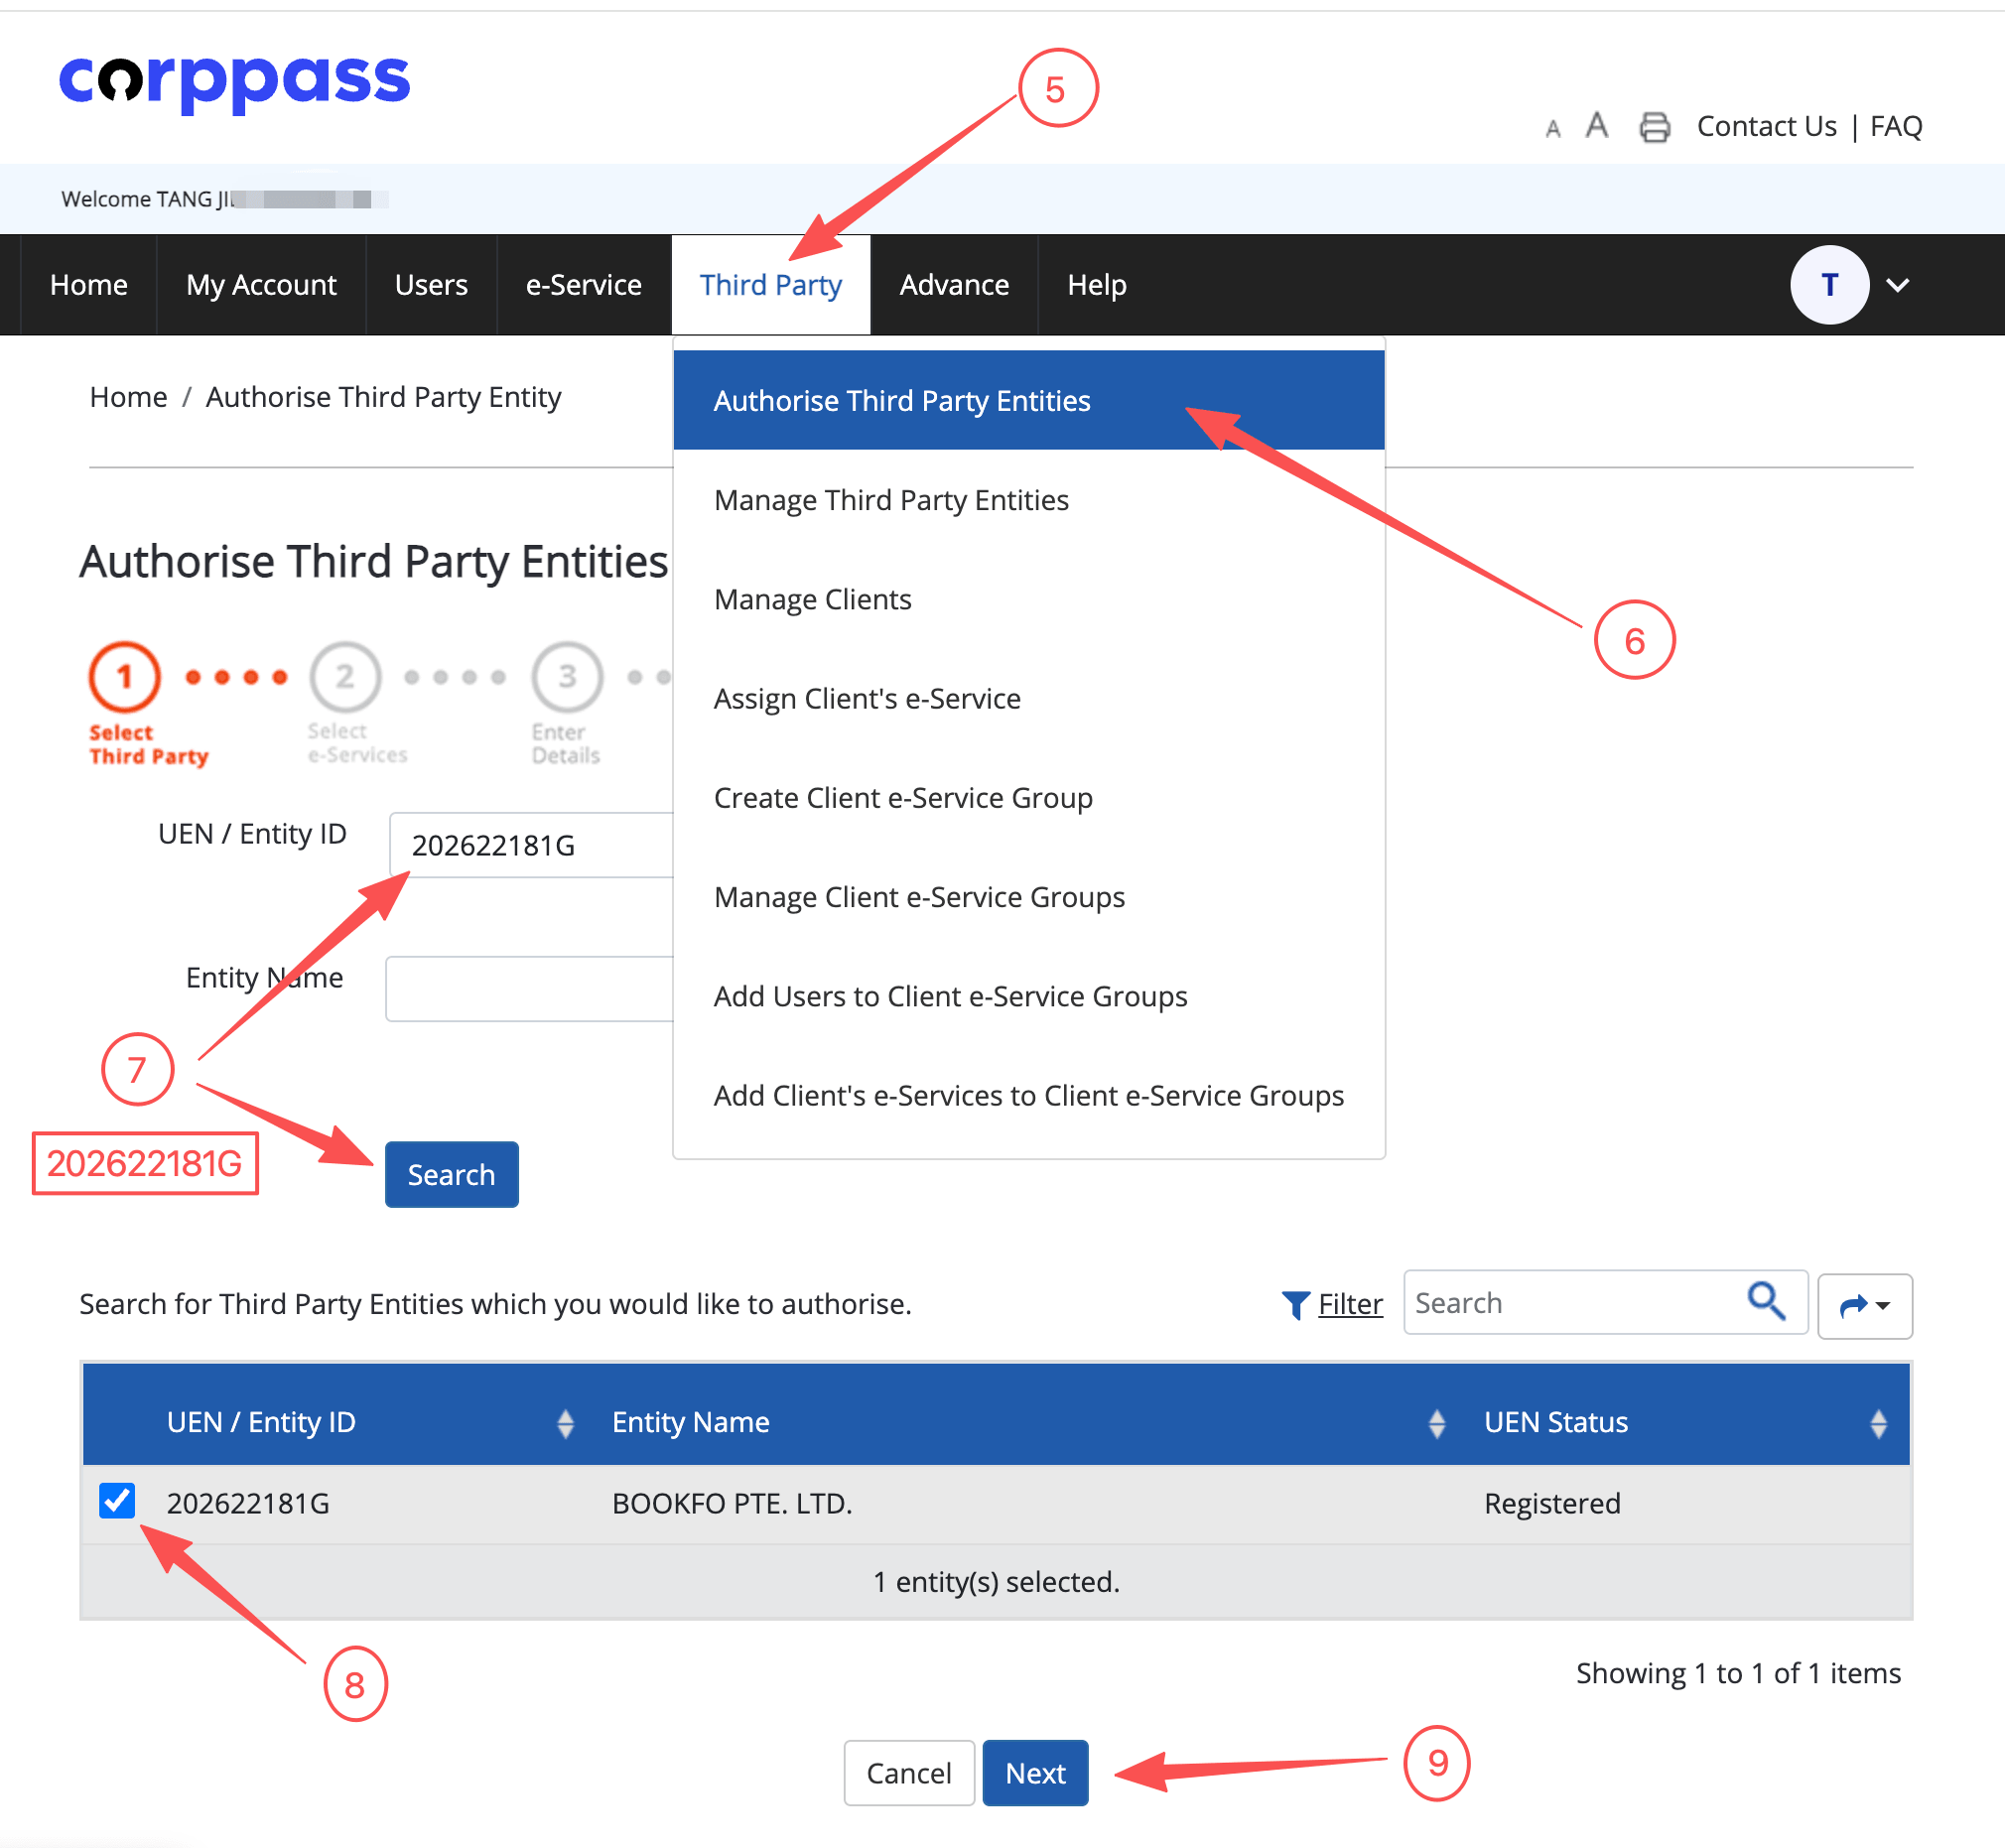Click the Home breadcrumb link

(128, 397)
